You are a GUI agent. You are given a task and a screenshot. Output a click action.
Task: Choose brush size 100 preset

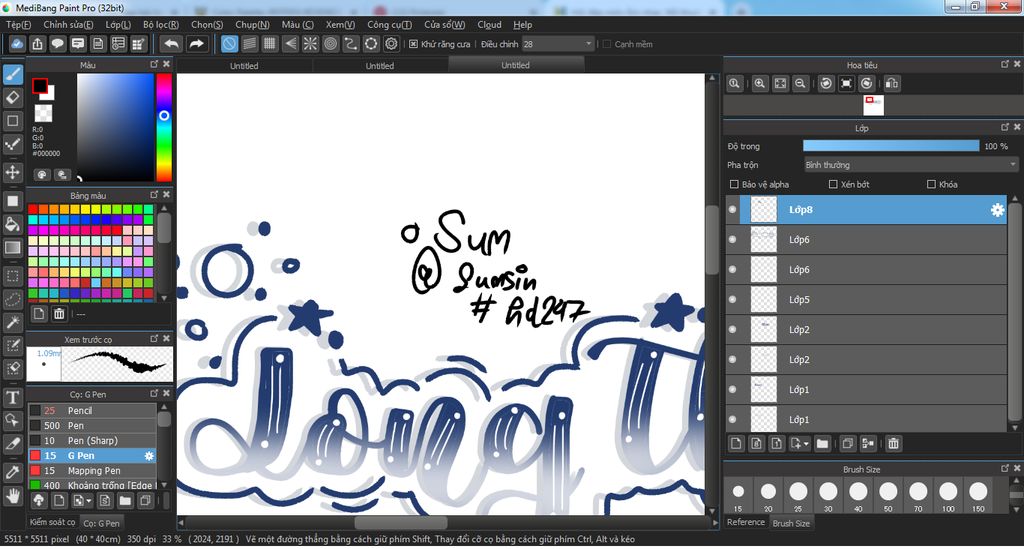point(948,495)
